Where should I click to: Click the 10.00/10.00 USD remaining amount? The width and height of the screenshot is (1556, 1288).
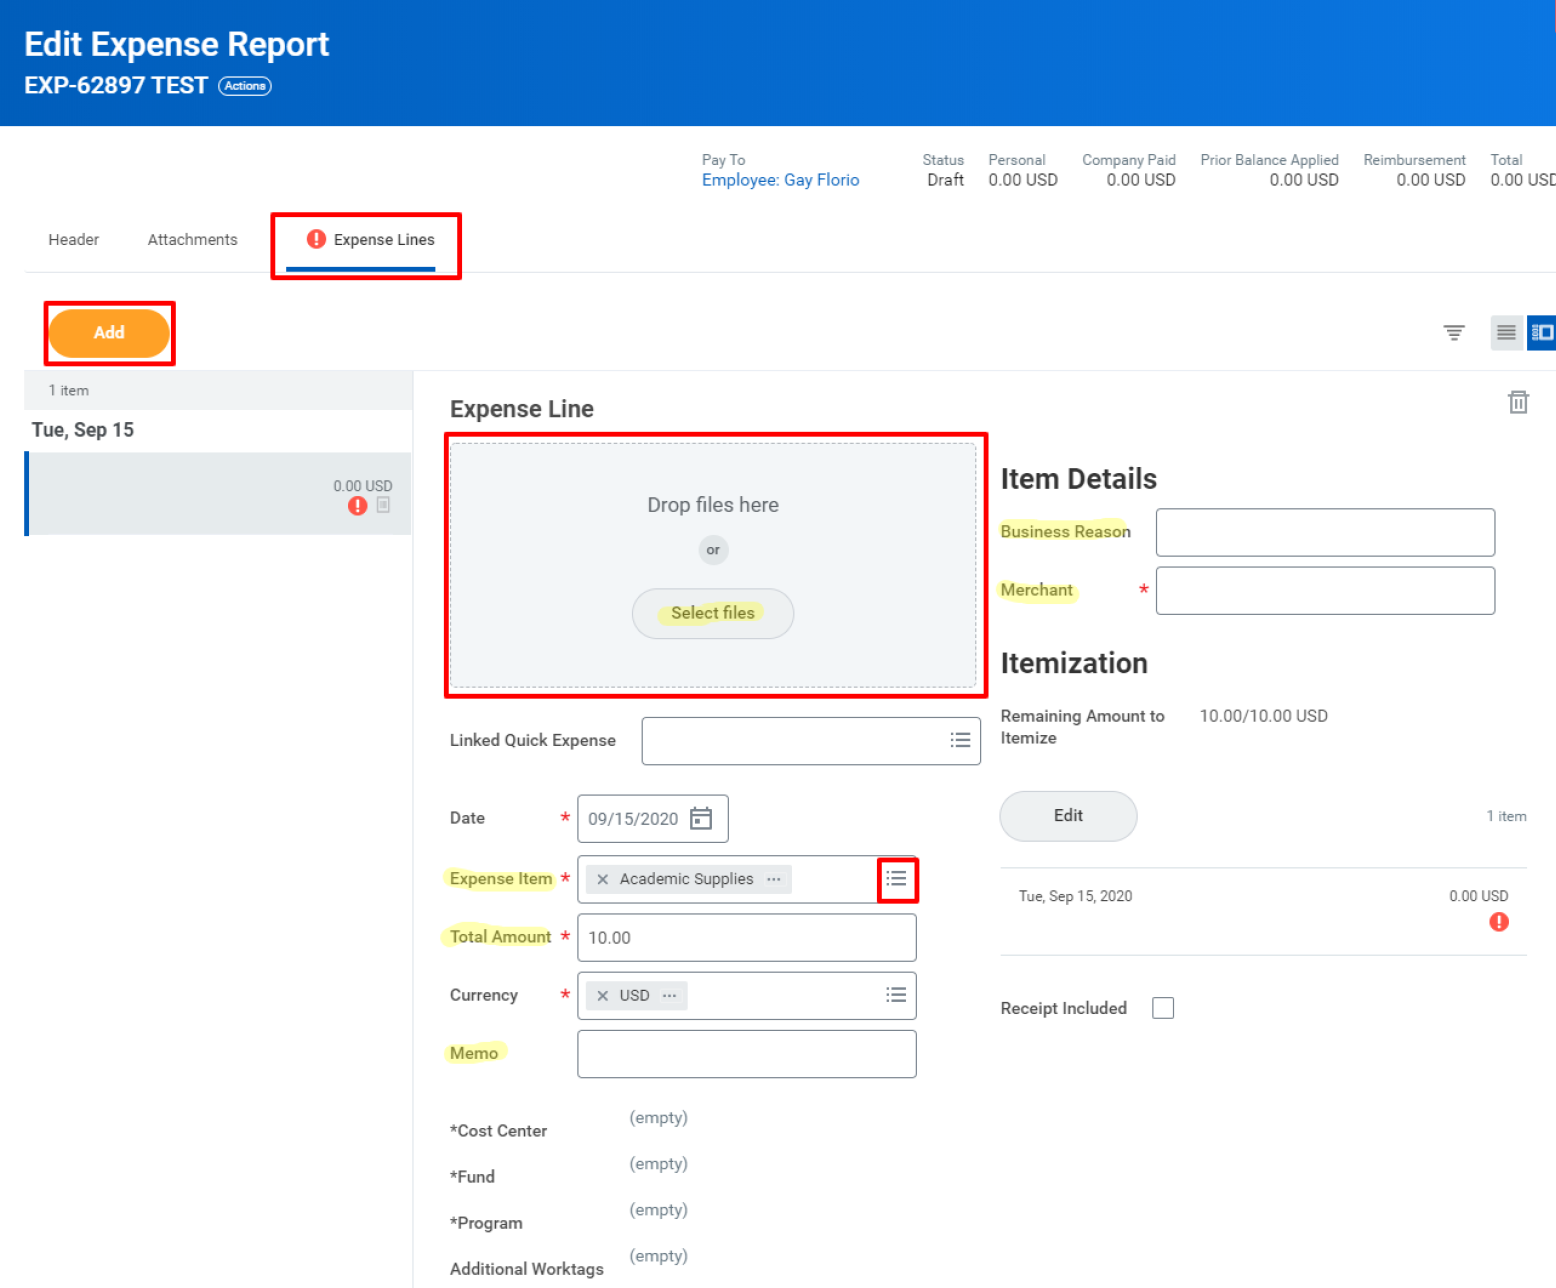[1263, 716]
